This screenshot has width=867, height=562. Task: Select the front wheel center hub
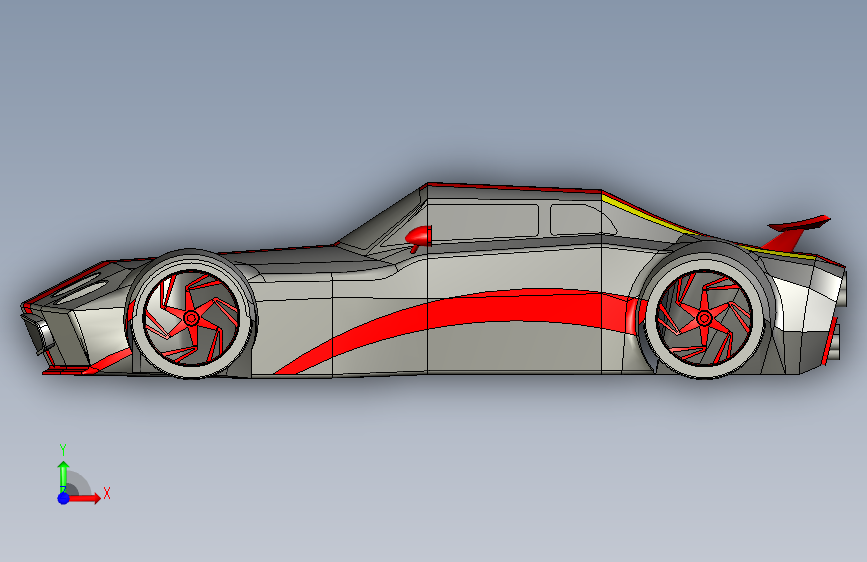[191, 318]
